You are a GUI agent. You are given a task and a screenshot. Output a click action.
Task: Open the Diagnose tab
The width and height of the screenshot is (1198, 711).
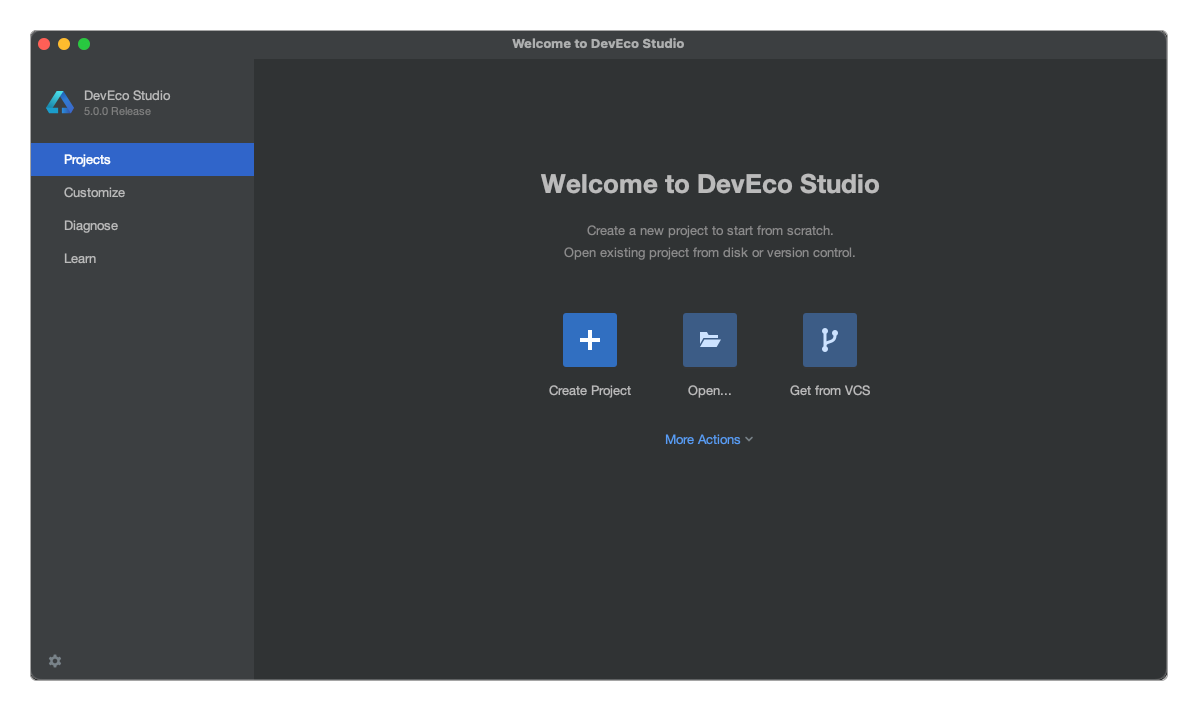(142, 225)
